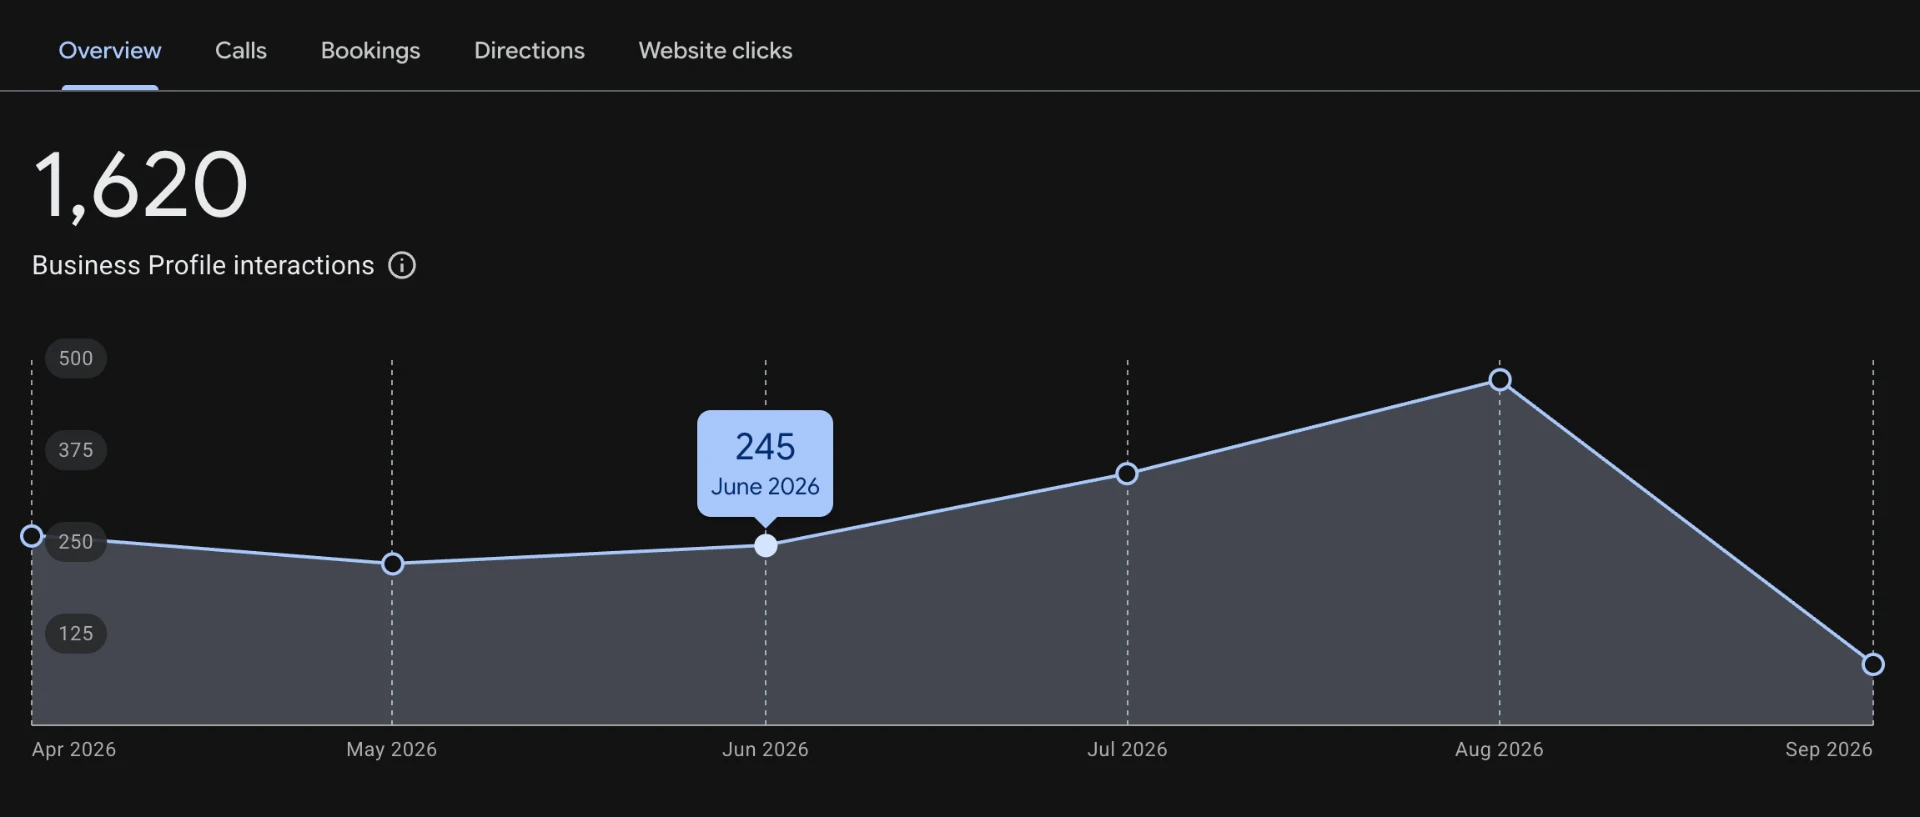This screenshot has height=817, width=1920.
Task: Click the Jul 2026 axis label
Action: 1128,749
